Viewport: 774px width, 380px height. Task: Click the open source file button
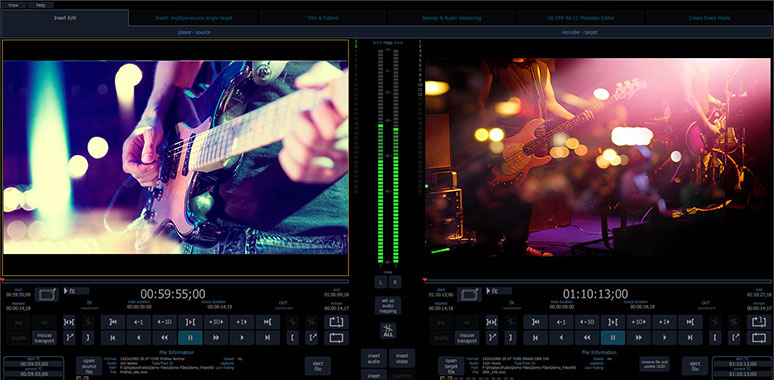point(89,365)
